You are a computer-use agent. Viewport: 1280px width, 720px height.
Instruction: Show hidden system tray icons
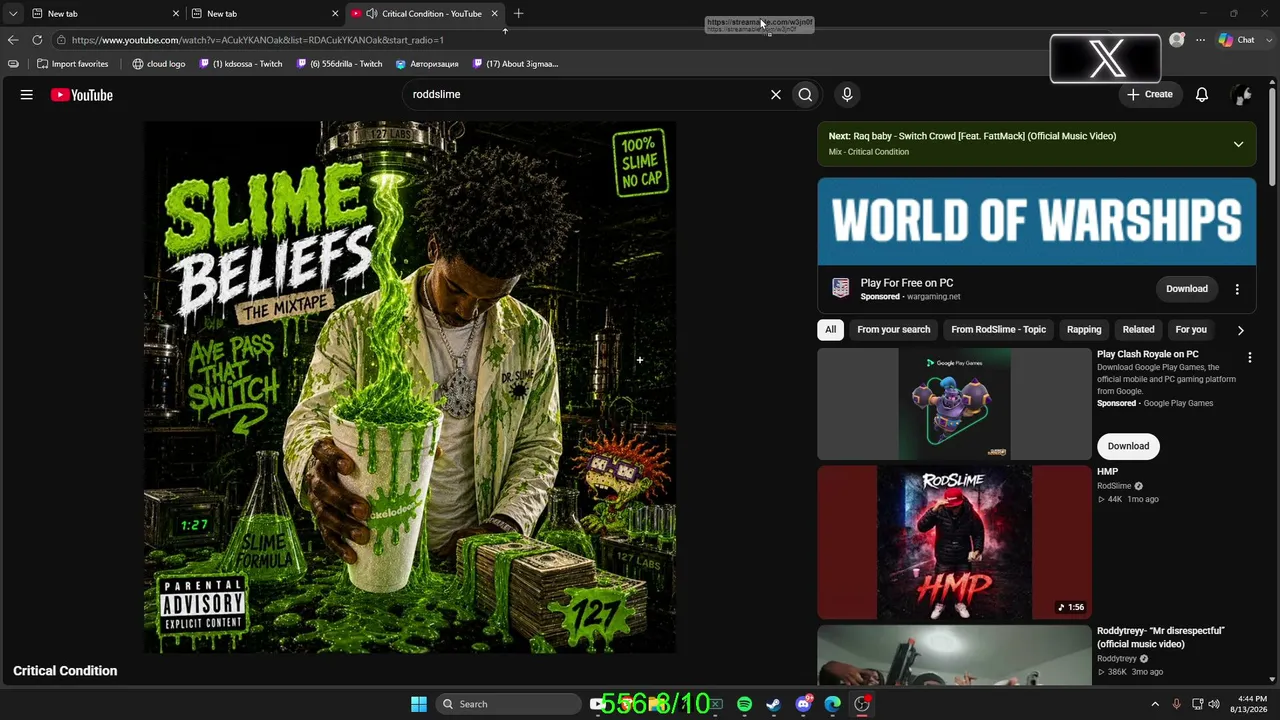1155,704
